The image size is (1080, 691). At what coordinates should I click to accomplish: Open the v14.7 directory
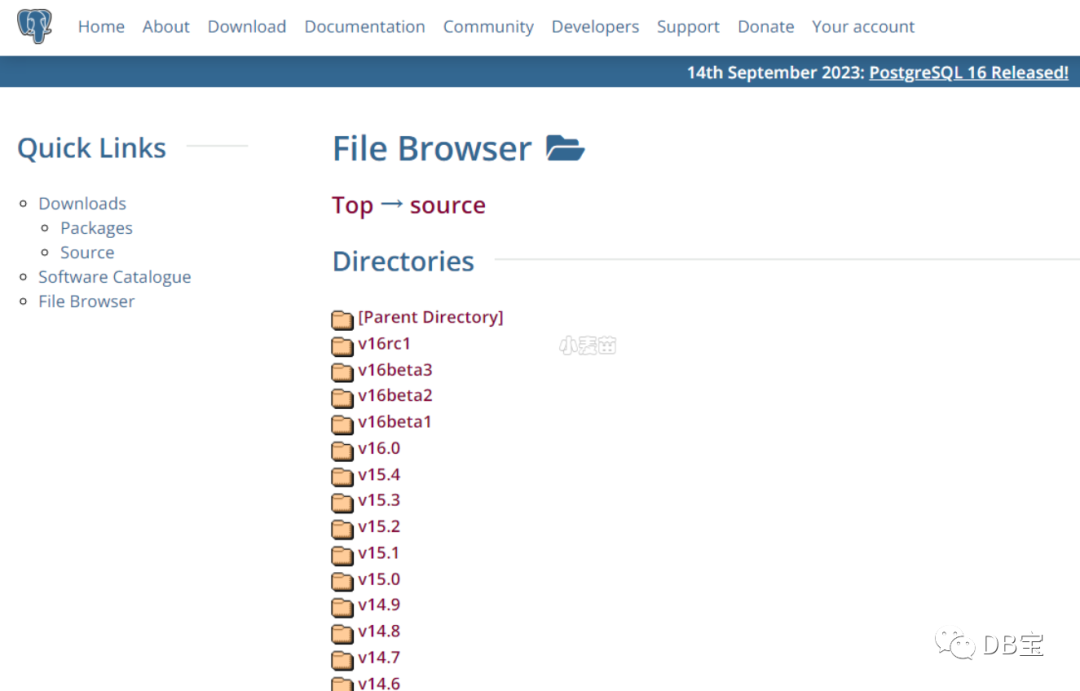point(379,657)
